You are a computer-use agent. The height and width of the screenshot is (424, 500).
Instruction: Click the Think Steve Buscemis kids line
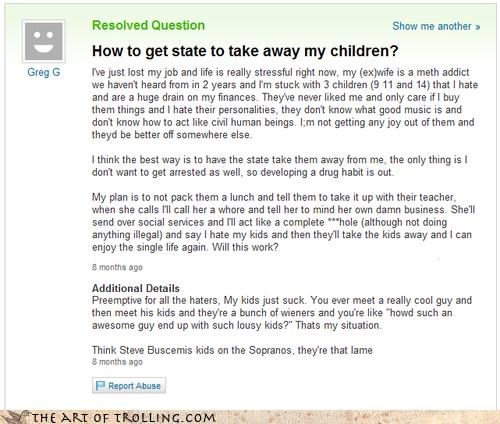coord(232,350)
